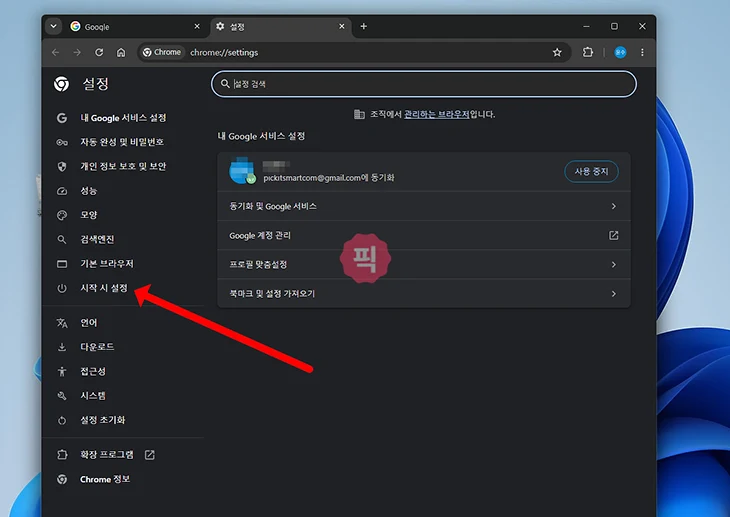This screenshot has height=517, width=730.
Task: Select 시작 시 설정 label
Action: tap(104, 288)
